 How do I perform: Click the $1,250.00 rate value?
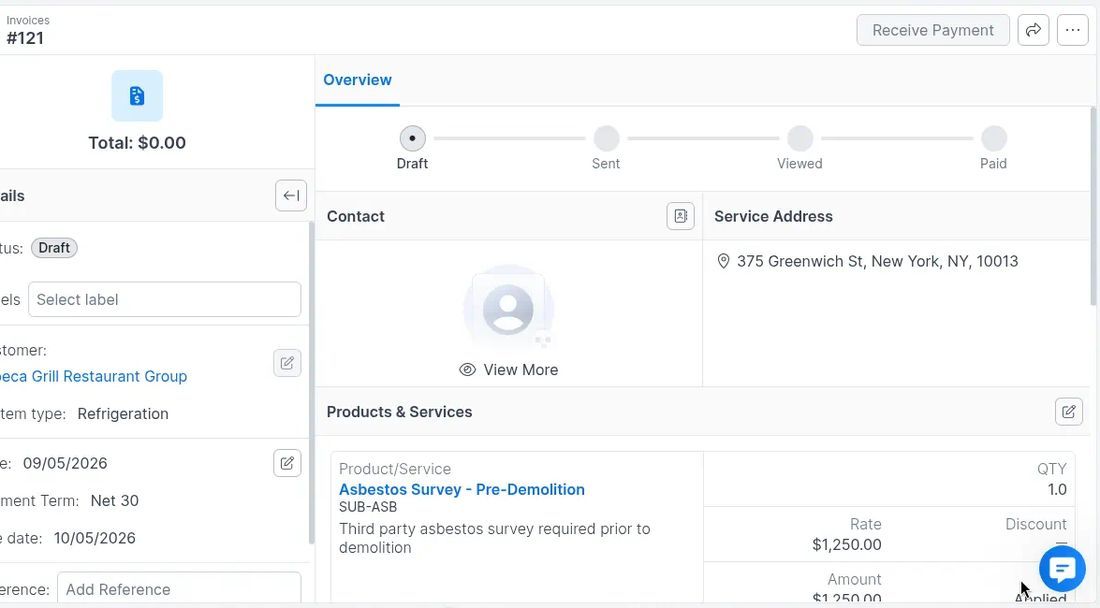point(847,545)
